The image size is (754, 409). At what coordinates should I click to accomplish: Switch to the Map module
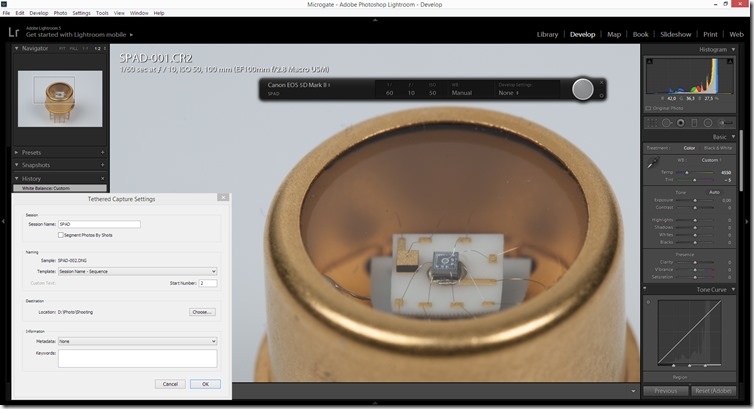pos(614,35)
